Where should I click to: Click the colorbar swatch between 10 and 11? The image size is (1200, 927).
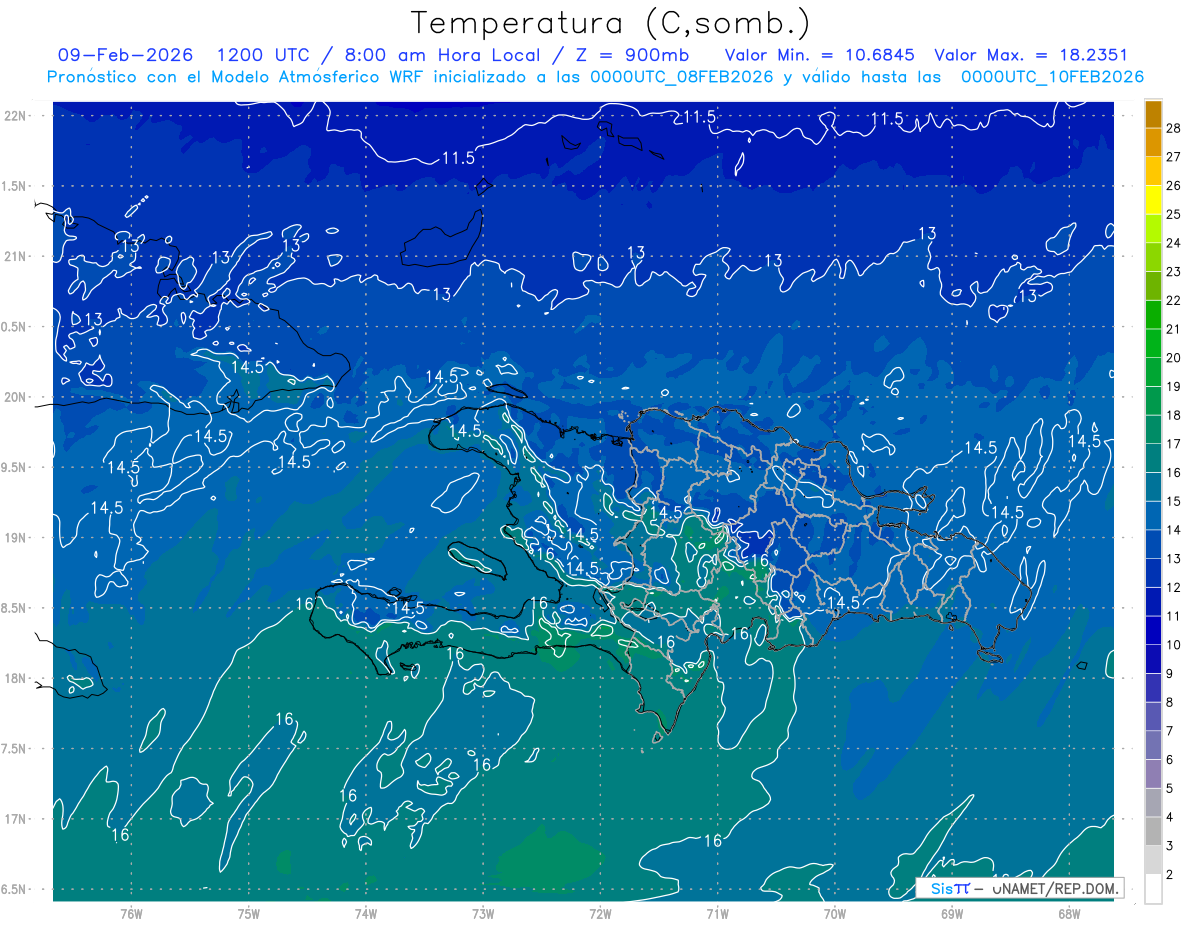[x=1154, y=630]
